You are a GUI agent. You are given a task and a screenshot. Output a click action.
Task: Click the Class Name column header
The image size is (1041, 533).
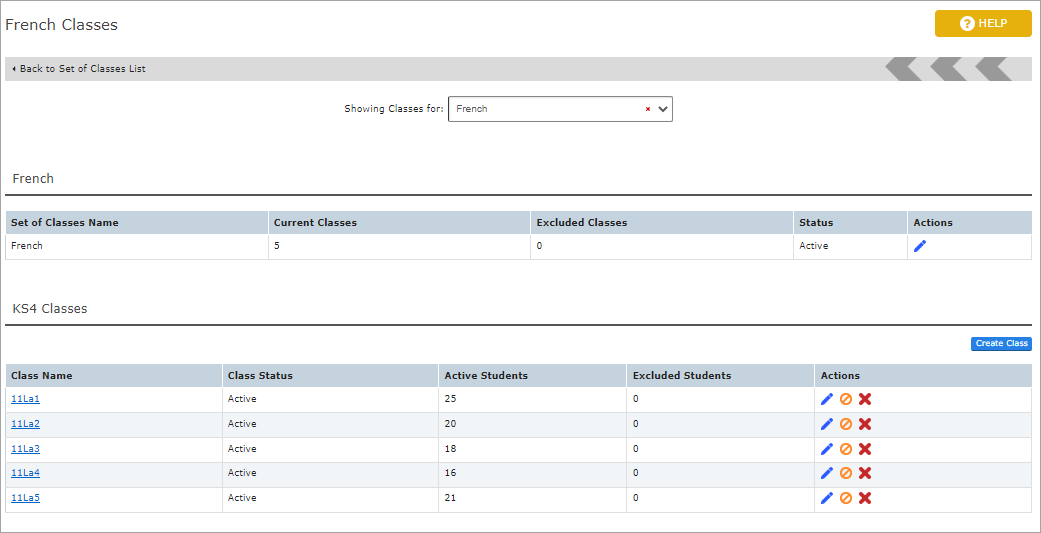pyautogui.click(x=42, y=376)
